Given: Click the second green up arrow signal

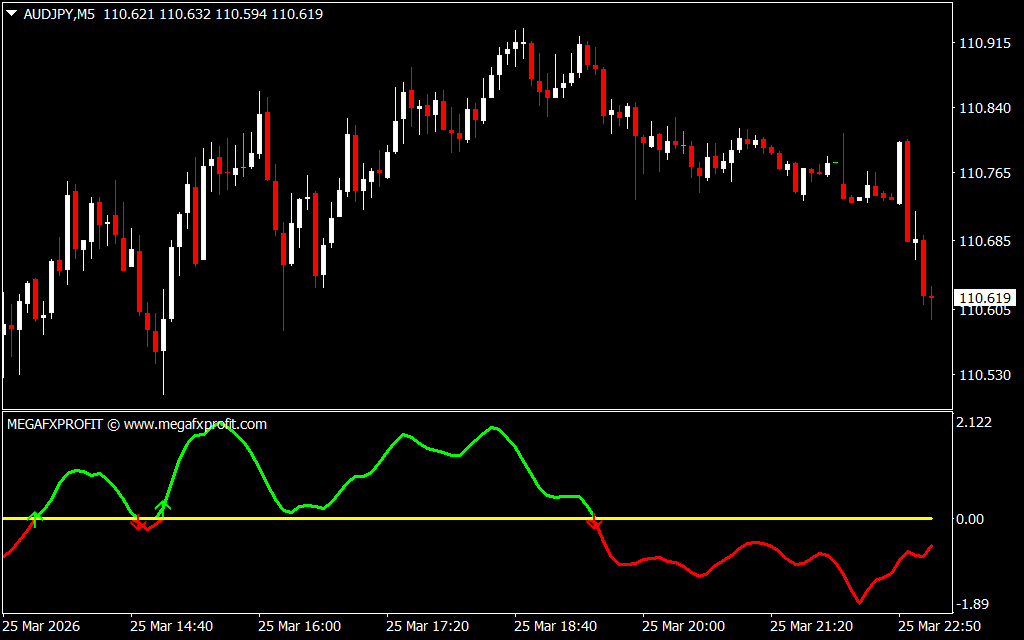Looking at the screenshot, I should tap(164, 506).
